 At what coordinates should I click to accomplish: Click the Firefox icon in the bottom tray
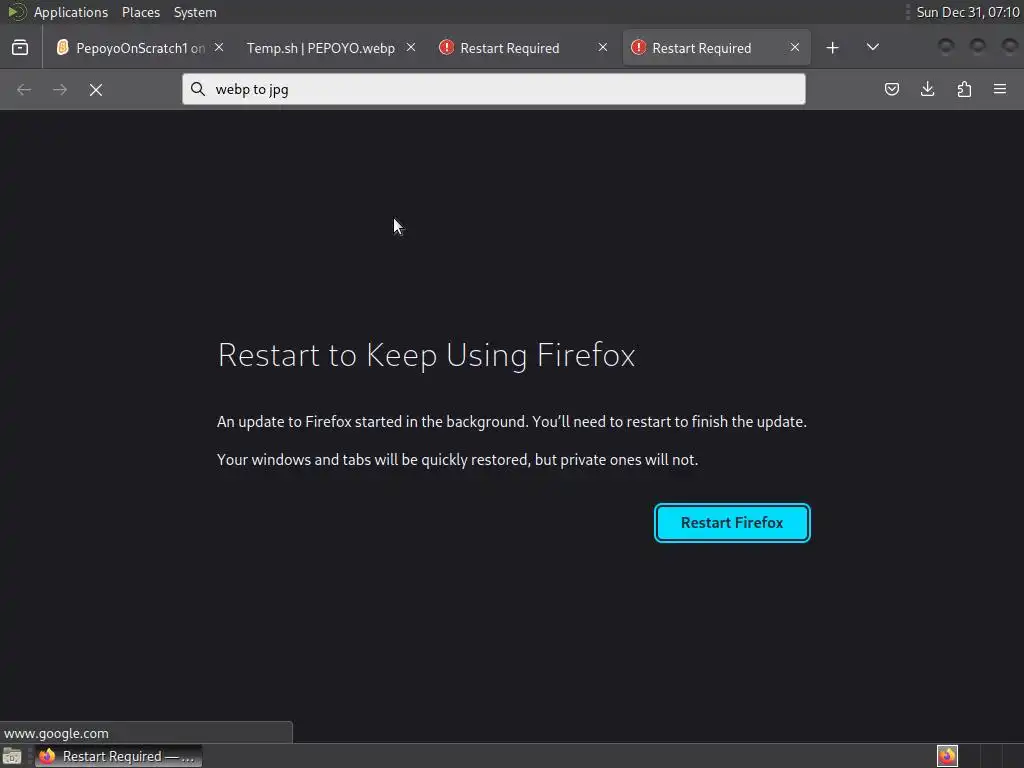pos(947,756)
